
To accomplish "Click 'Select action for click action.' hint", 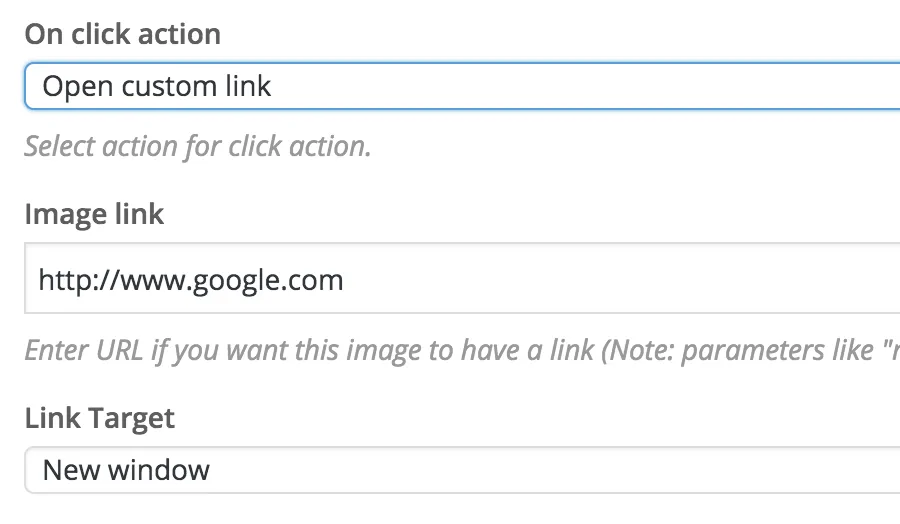I will click(x=198, y=146).
